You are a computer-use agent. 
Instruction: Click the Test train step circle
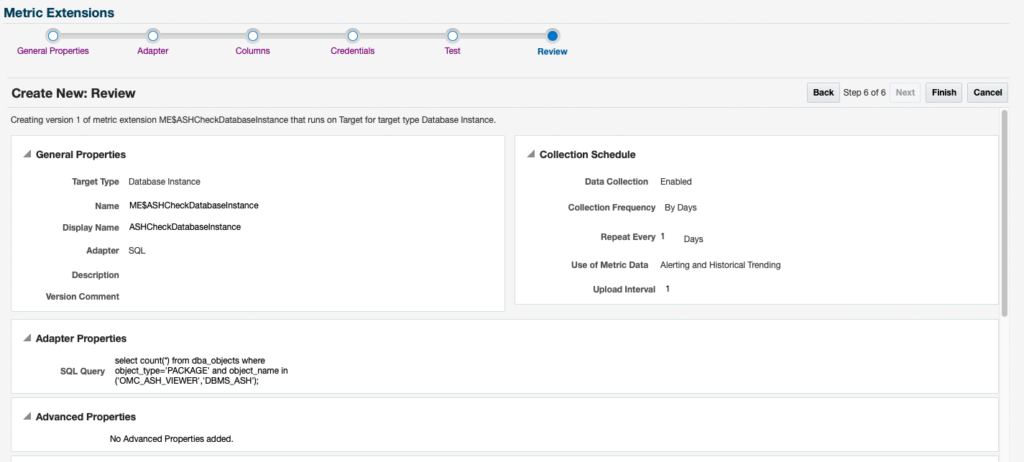pyautogui.click(x=453, y=36)
